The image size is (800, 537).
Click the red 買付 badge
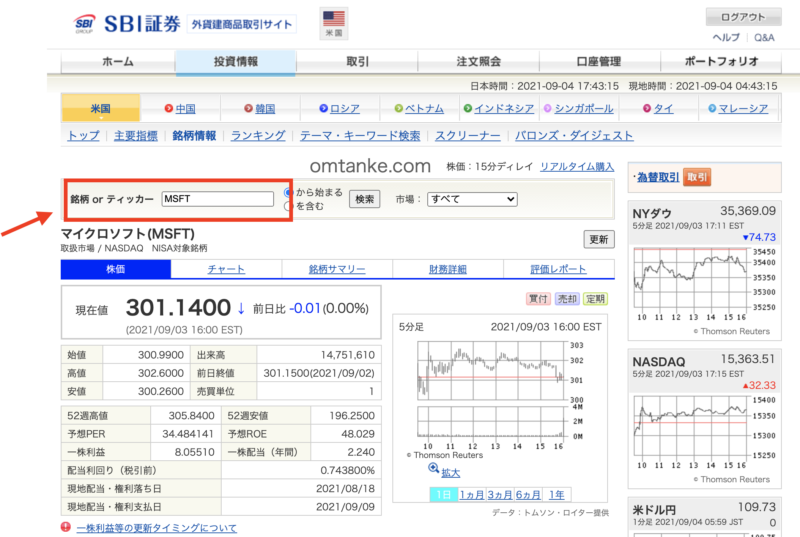click(x=538, y=299)
